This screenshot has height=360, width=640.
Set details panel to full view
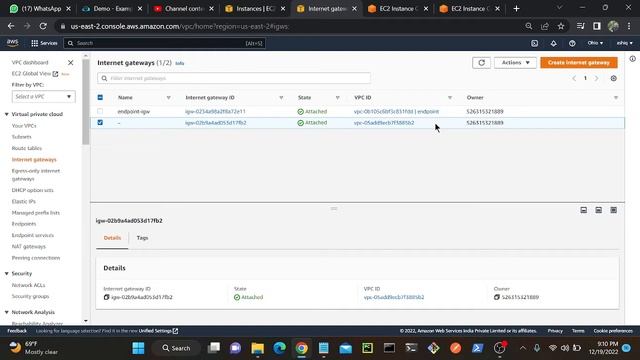(613, 210)
